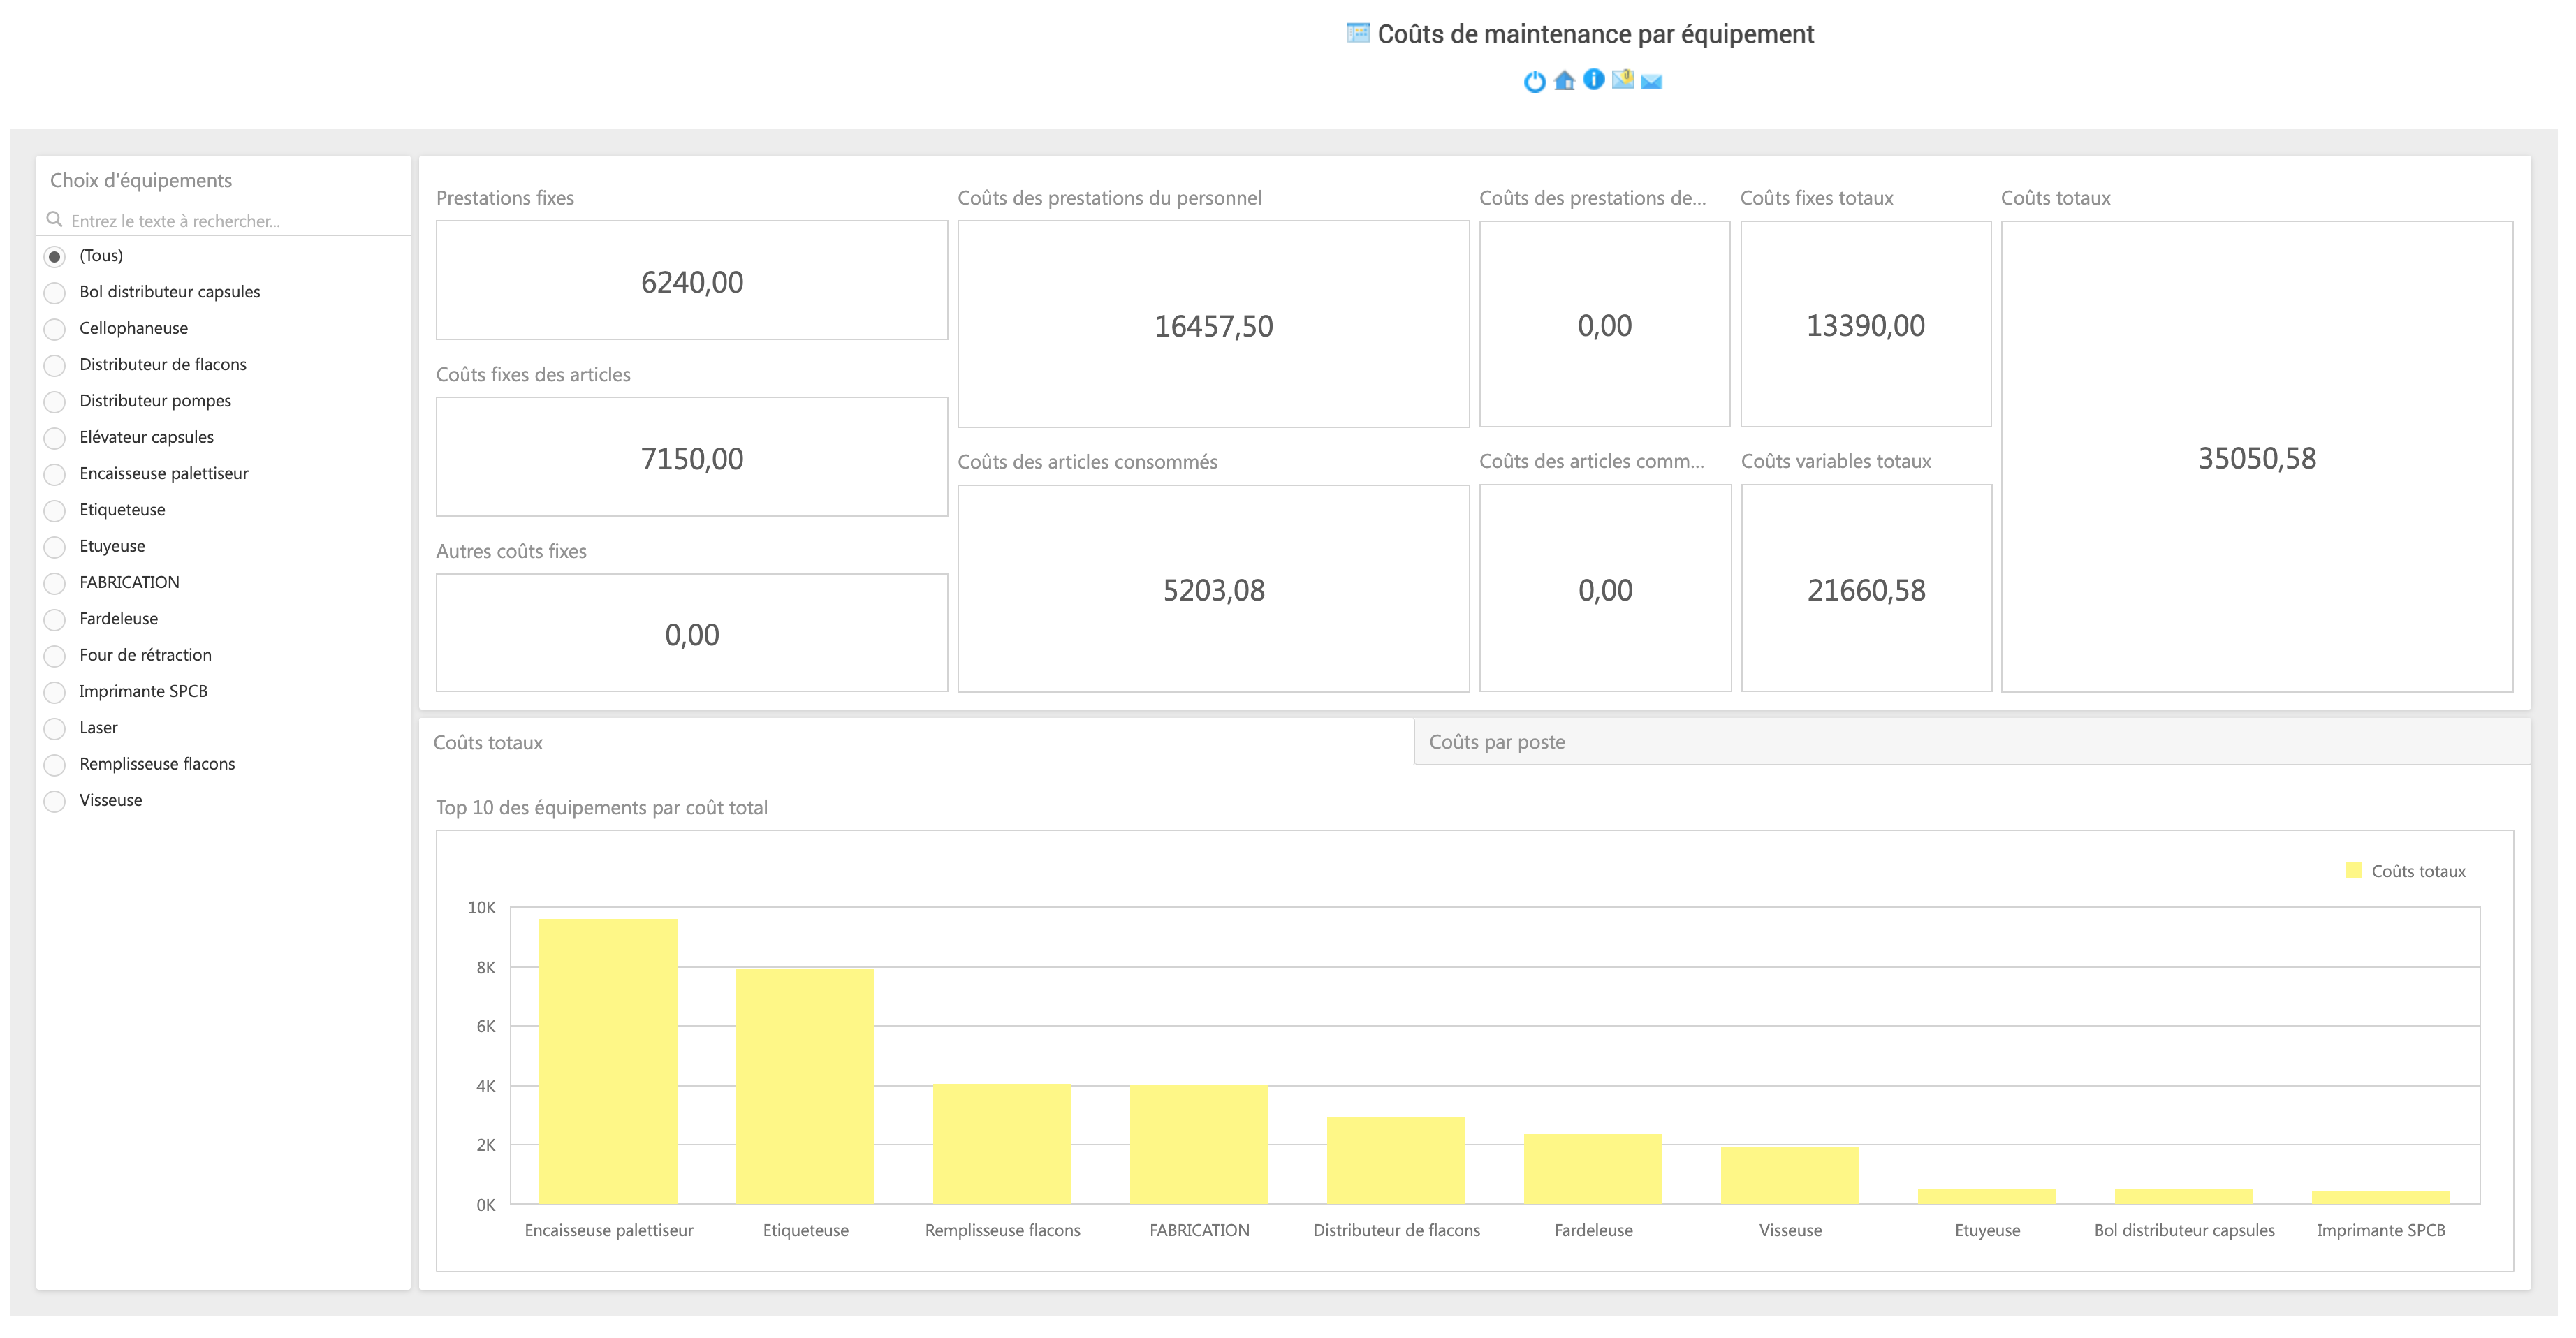Click the Encaisseuse palettiseur bar in chart
The width and height of the screenshot is (2576, 1338).
pyautogui.click(x=608, y=1060)
